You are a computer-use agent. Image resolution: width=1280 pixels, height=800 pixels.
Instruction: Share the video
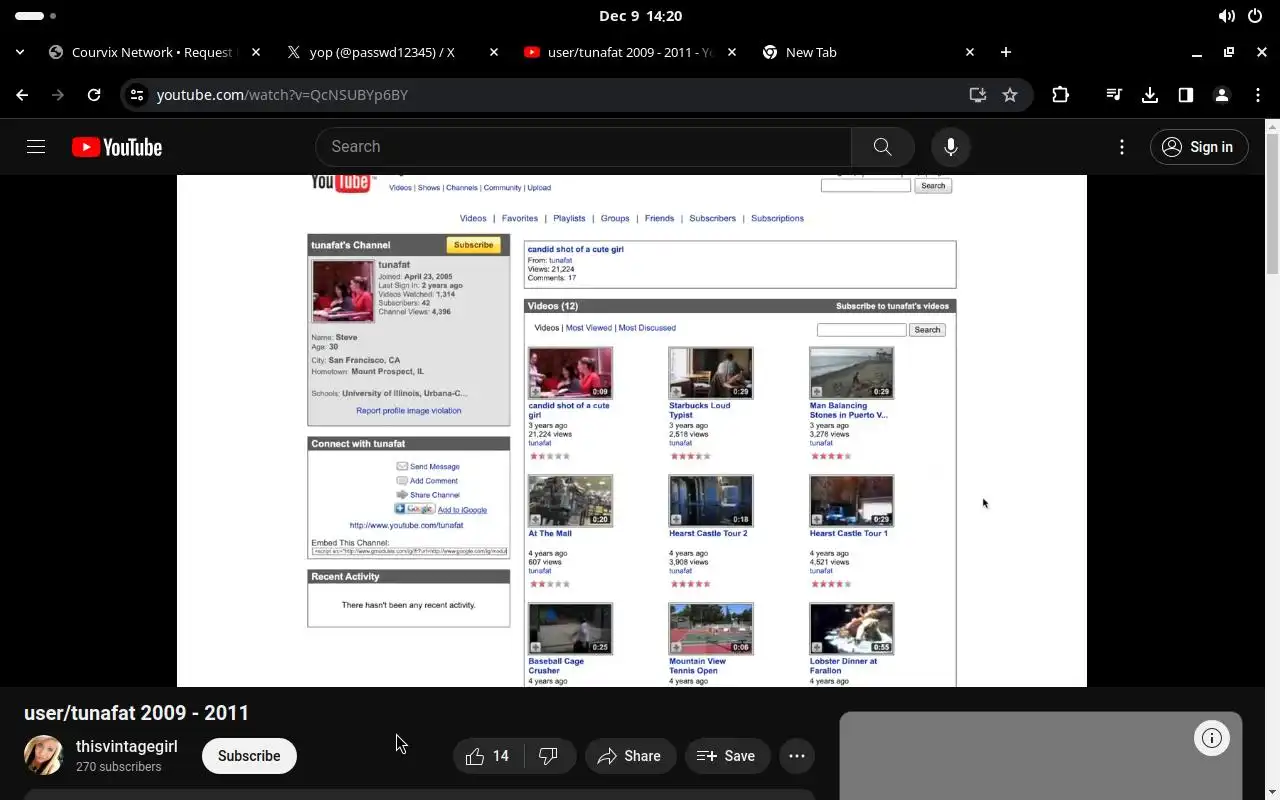point(630,756)
